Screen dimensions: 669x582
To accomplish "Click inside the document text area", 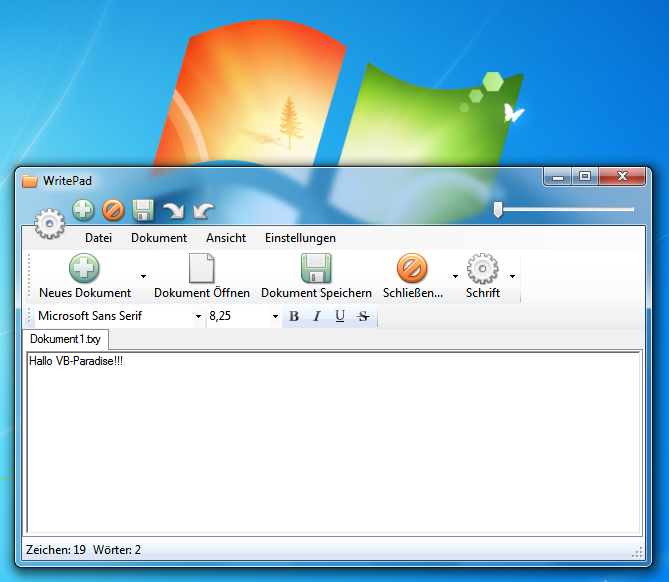I will (334, 442).
